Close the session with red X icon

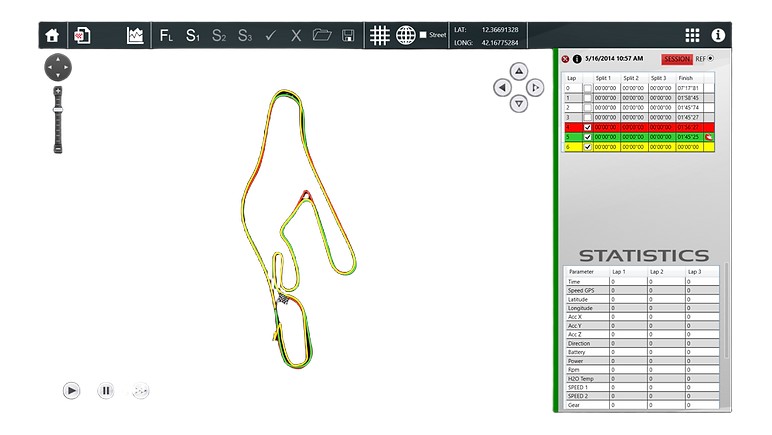(x=565, y=59)
